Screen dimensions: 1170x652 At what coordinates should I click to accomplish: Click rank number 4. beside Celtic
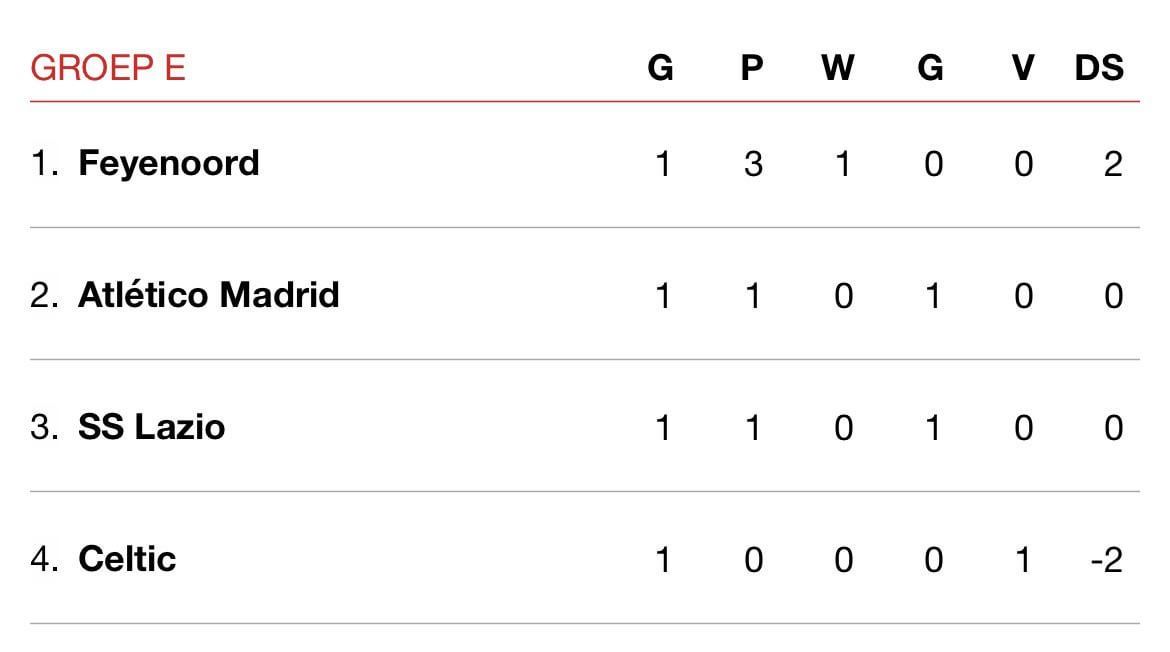pyautogui.click(x=45, y=559)
